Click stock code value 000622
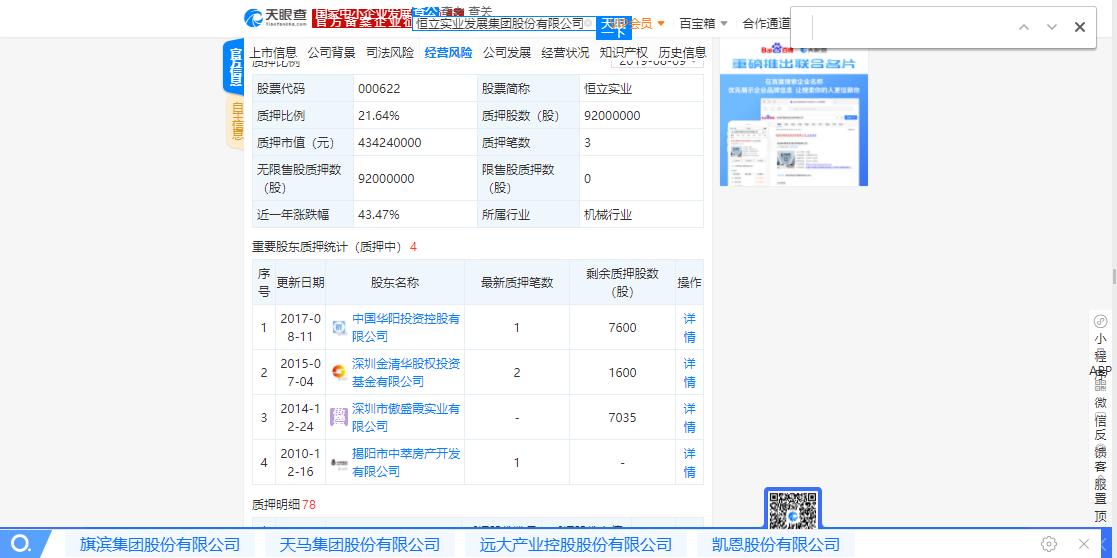The image size is (1117, 558). (x=378, y=89)
